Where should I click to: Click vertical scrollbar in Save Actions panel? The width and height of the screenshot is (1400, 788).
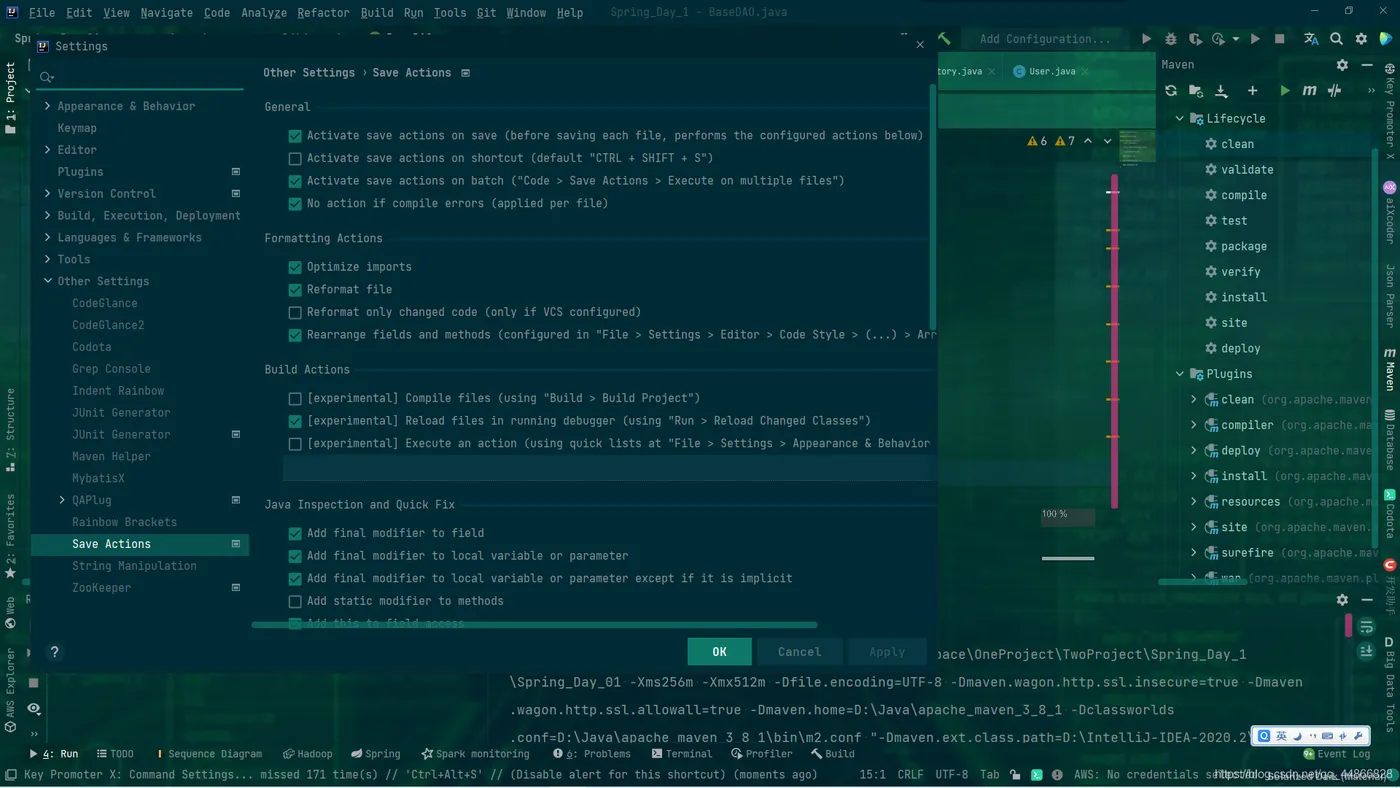[x=933, y=207]
